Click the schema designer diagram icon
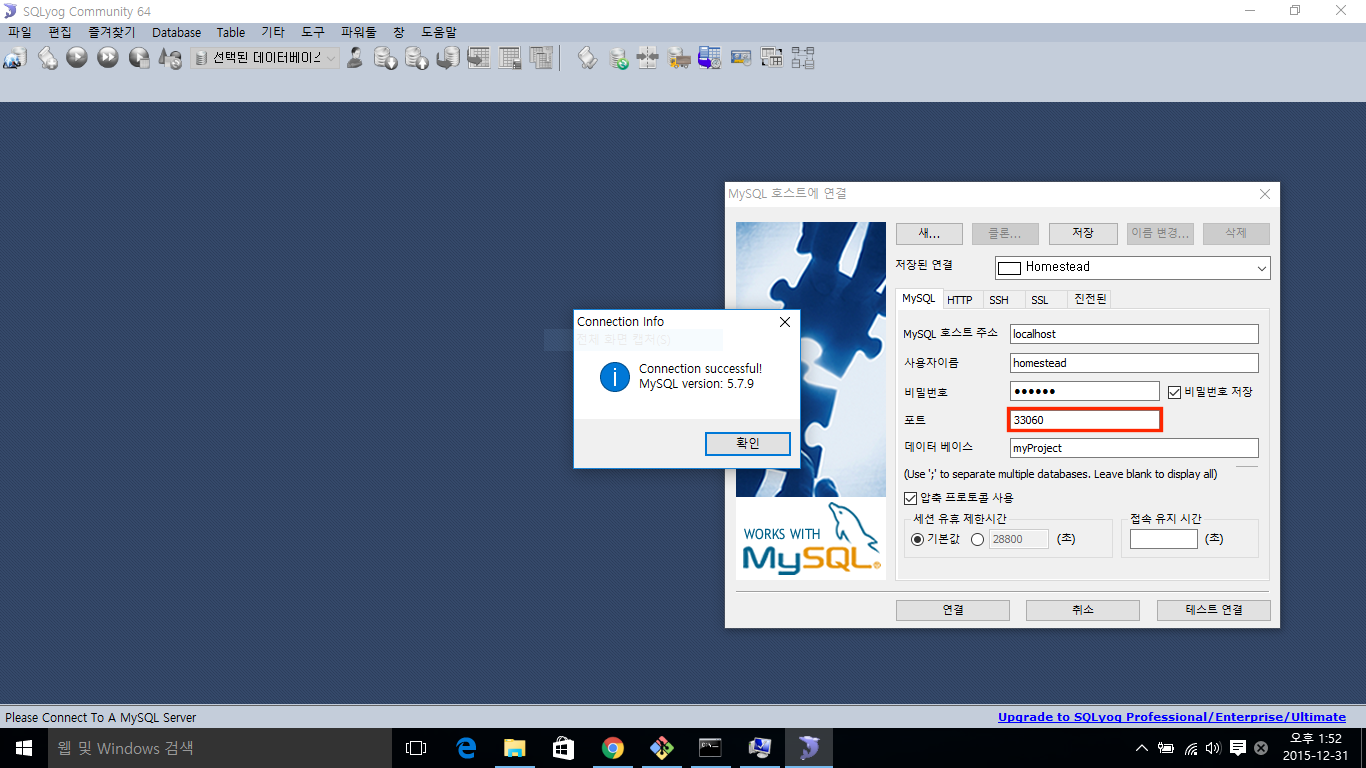Image resolution: width=1366 pixels, height=768 pixels. click(802, 58)
